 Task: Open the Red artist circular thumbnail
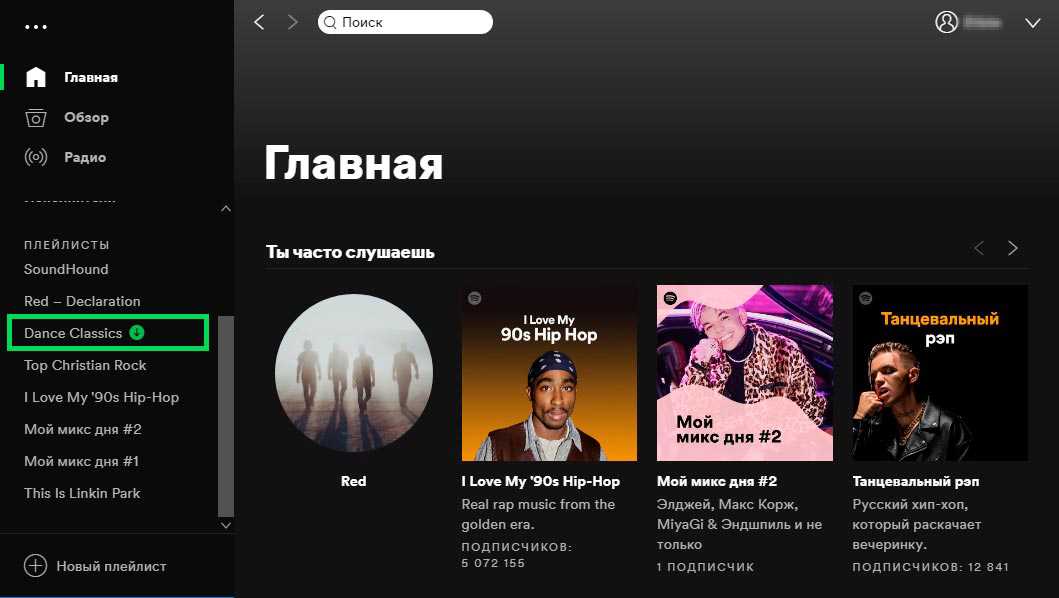click(x=354, y=373)
